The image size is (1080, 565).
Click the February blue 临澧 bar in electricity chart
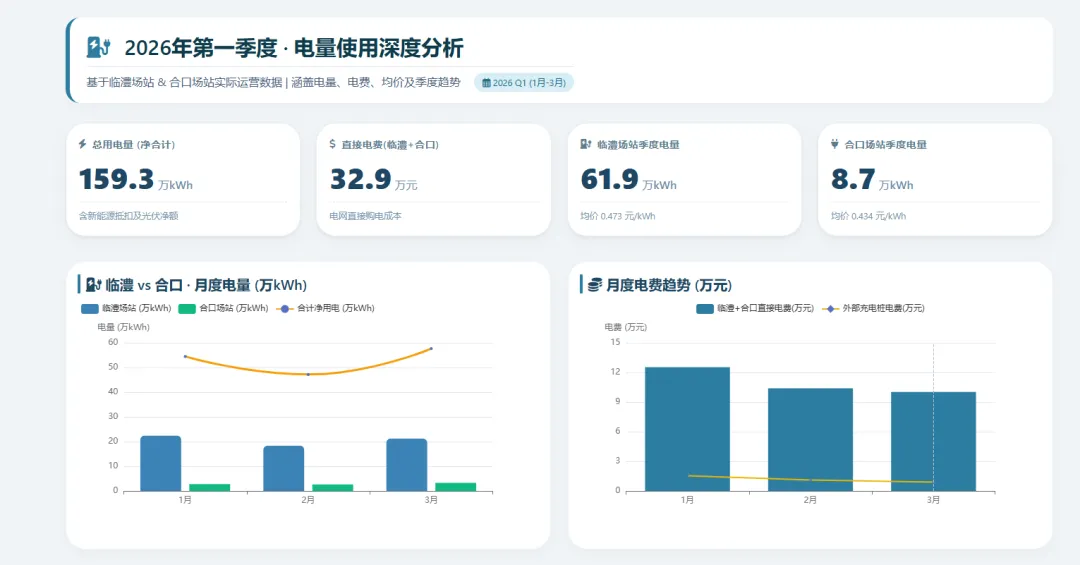click(284, 469)
